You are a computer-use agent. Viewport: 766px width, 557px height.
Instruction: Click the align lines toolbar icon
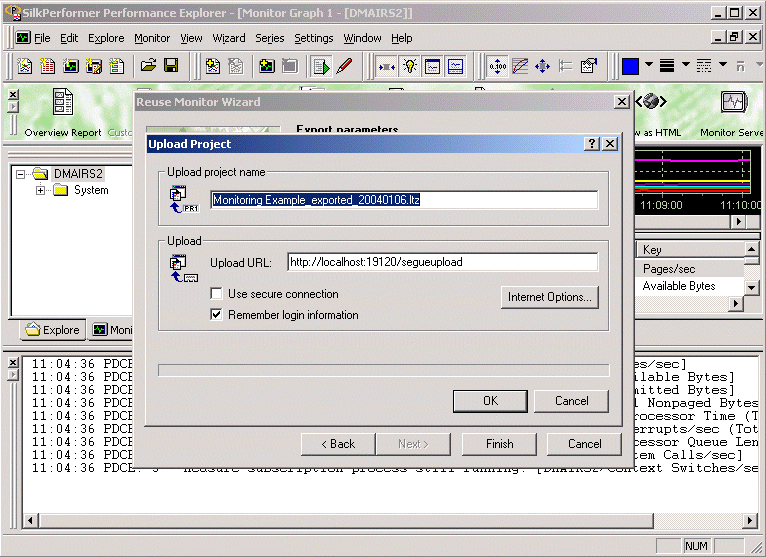(565, 66)
